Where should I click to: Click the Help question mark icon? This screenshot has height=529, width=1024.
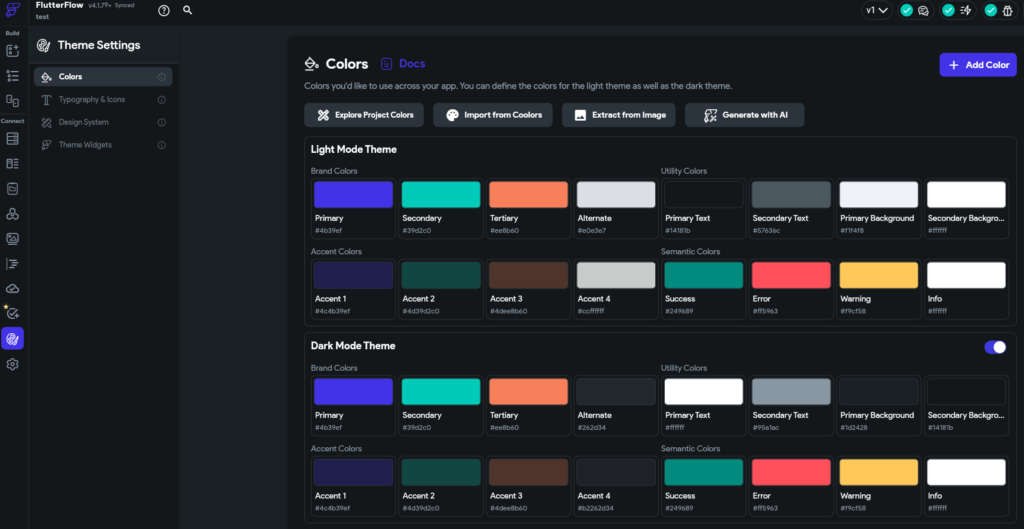click(164, 10)
